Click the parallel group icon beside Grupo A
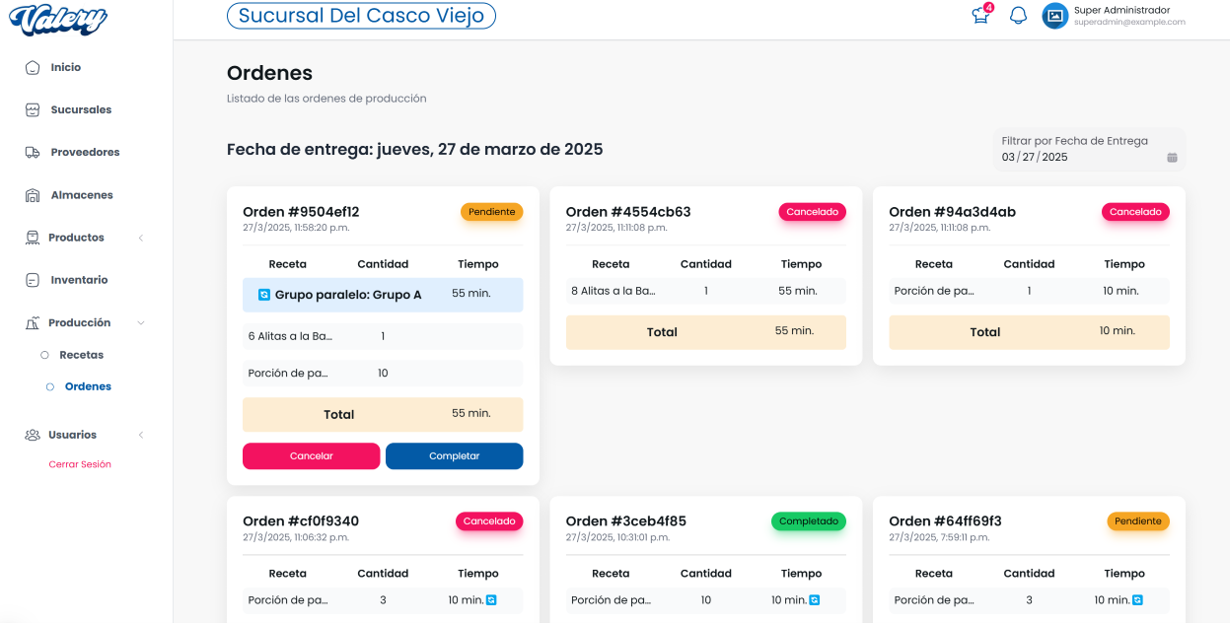This screenshot has height=623, width=1230. (264, 295)
